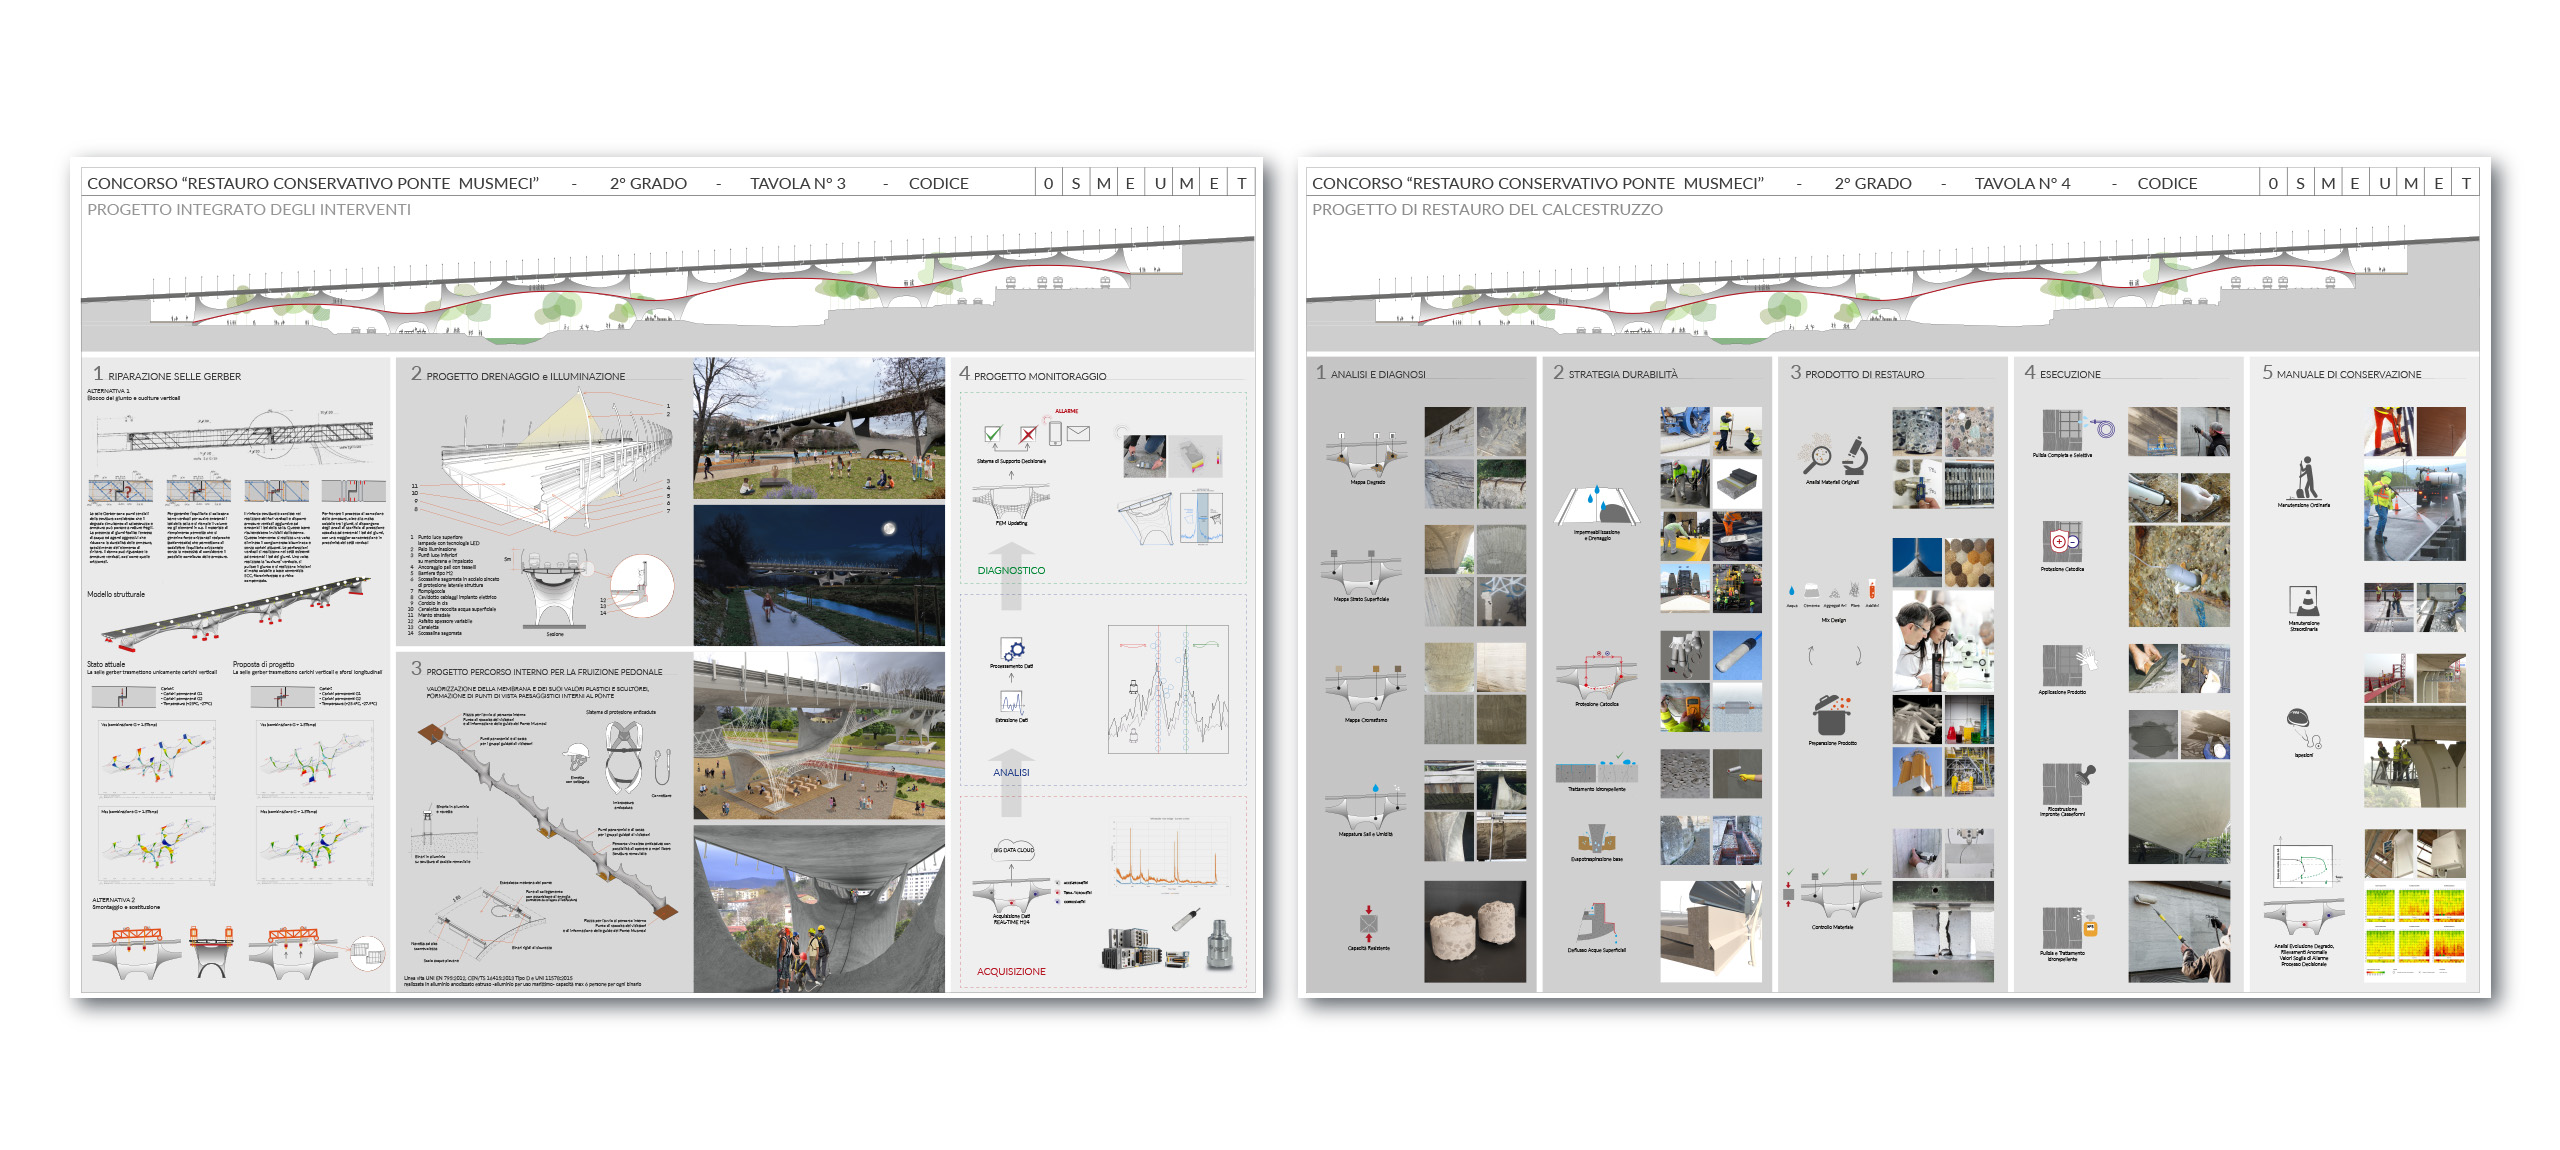Click the envelope mail icon under ALLARME
Image resolution: width=2560 pixels, height=1150 pixels.
1078,433
